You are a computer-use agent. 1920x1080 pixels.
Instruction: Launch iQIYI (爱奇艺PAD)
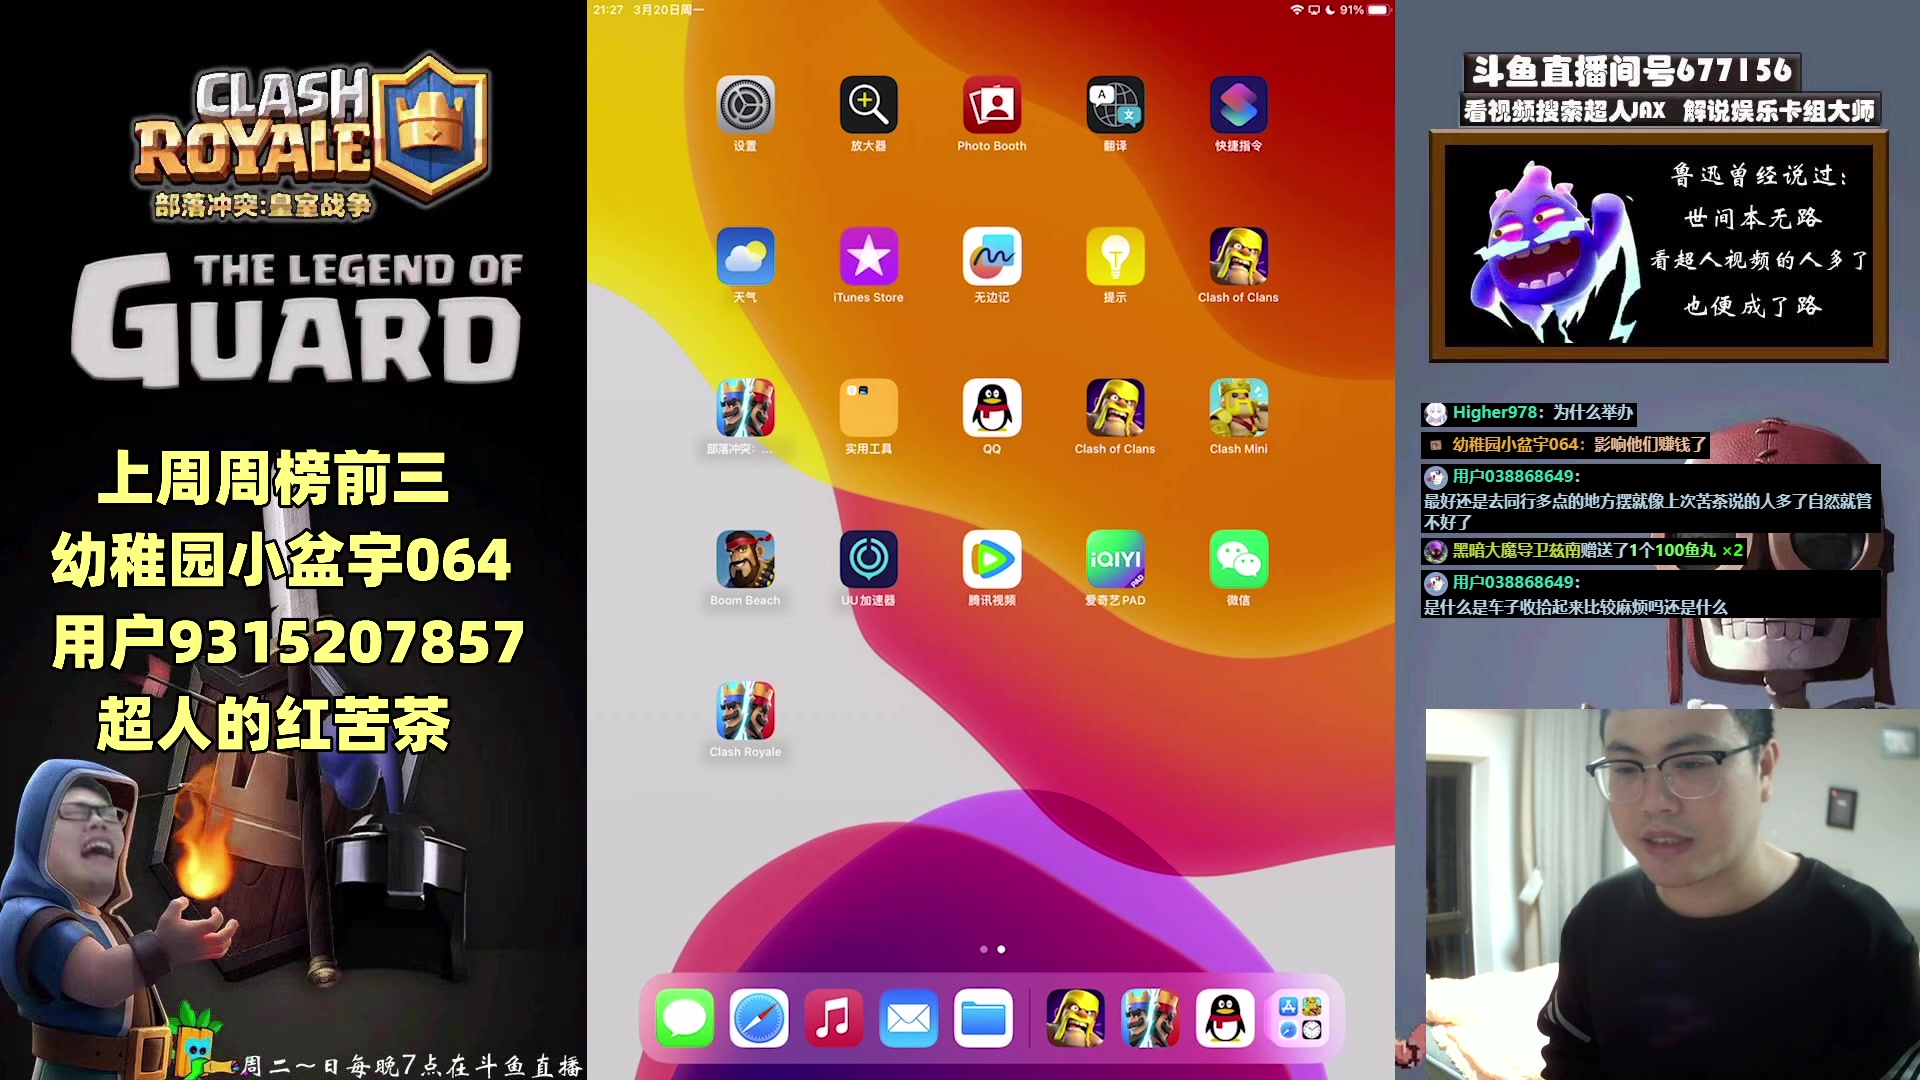pyautogui.click(x=1115, y=559)
